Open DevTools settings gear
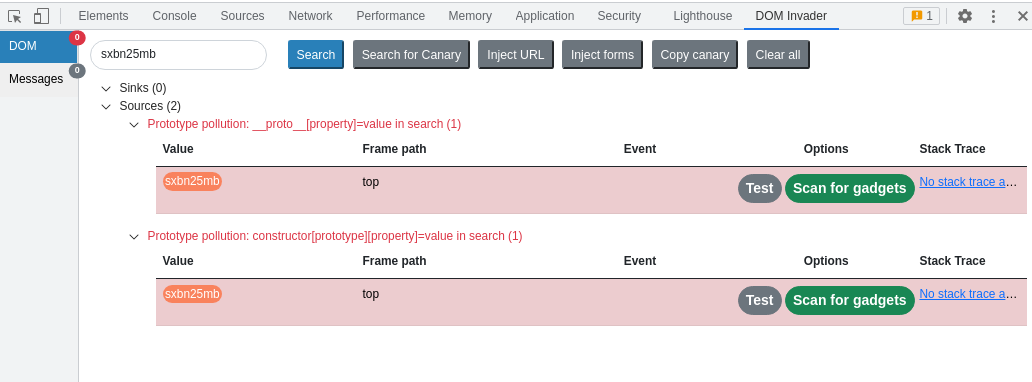The image size is (1032, 382). pyautogui.click(x=964, y=16)
